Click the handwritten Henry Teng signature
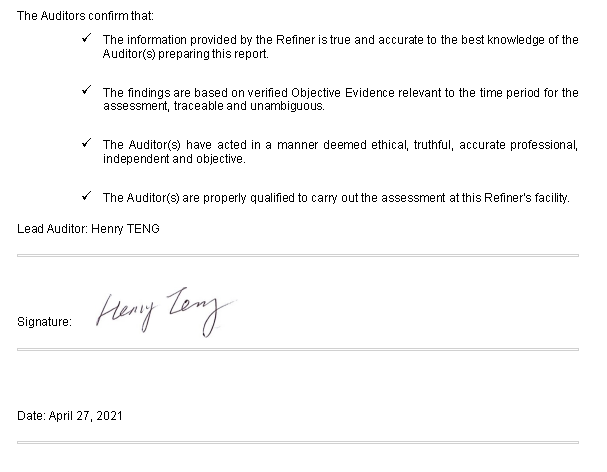The image size is (607, 472). click(166, 312)
